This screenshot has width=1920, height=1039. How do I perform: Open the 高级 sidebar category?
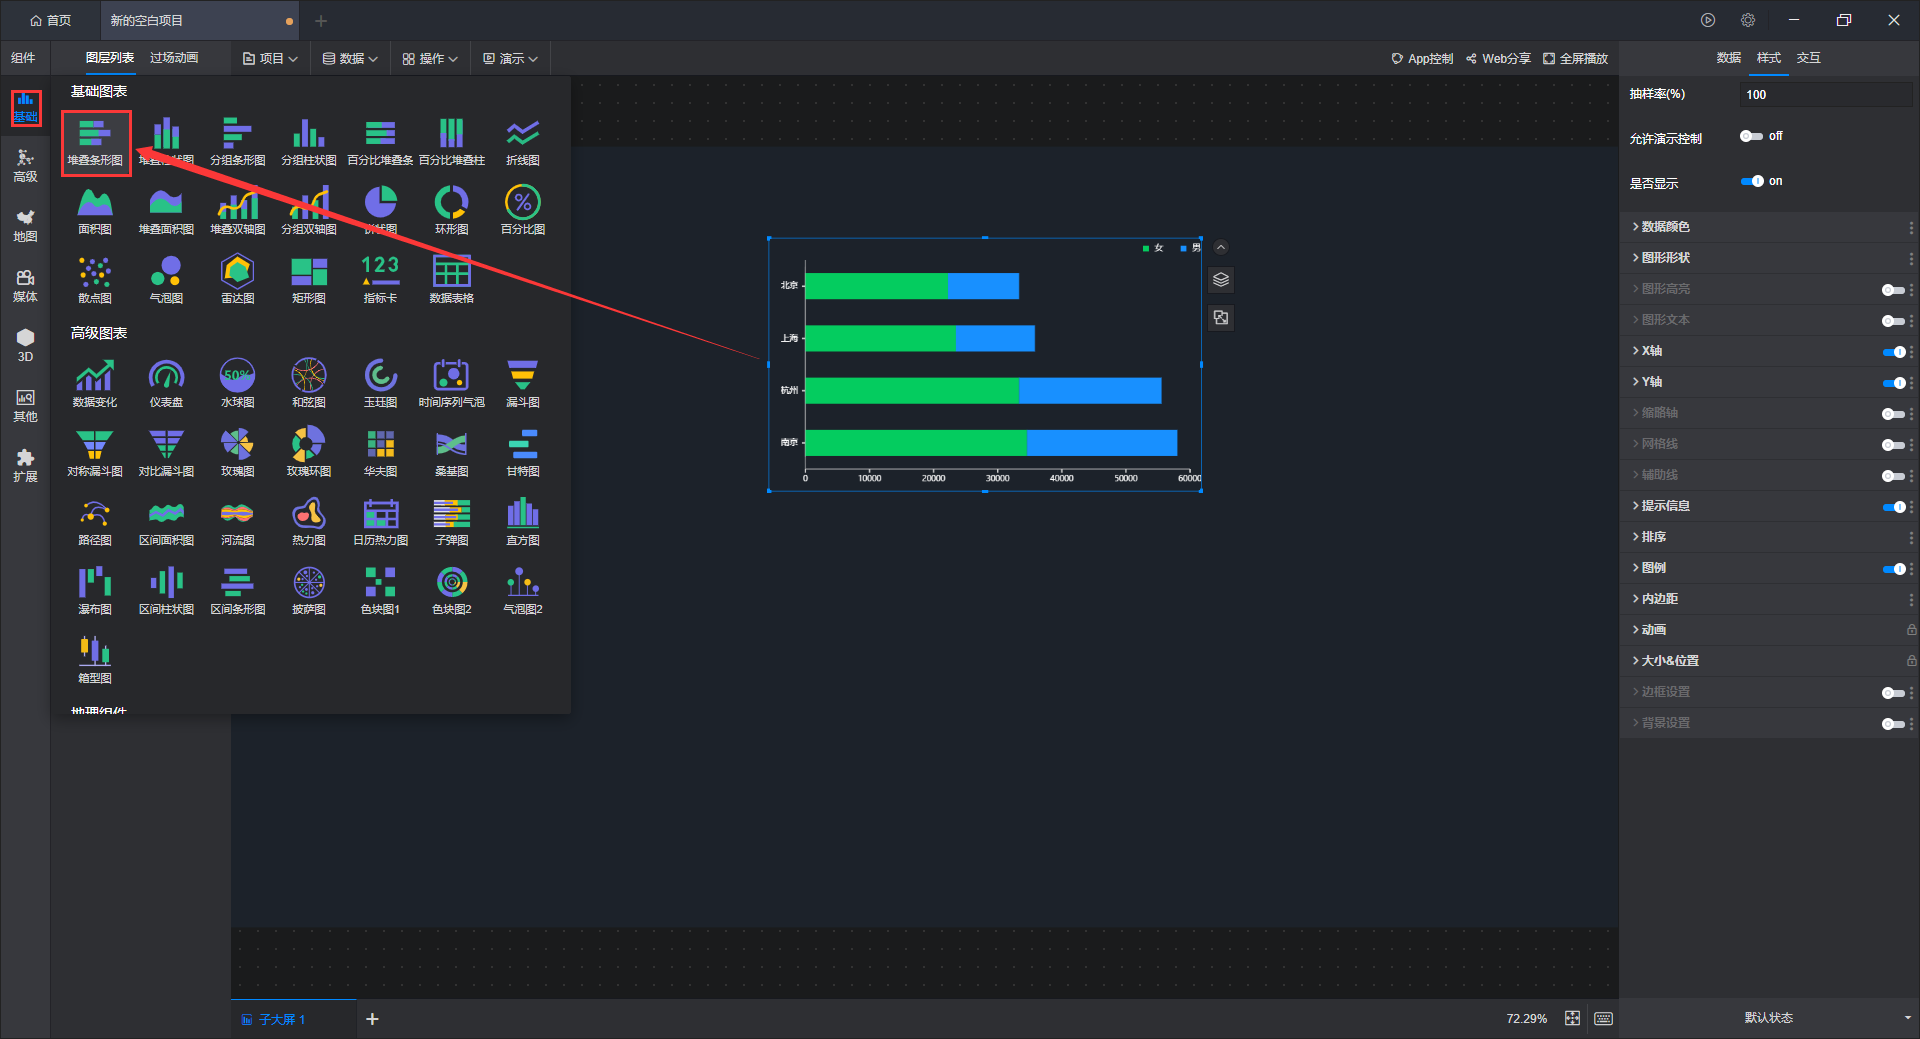(25, 166)
